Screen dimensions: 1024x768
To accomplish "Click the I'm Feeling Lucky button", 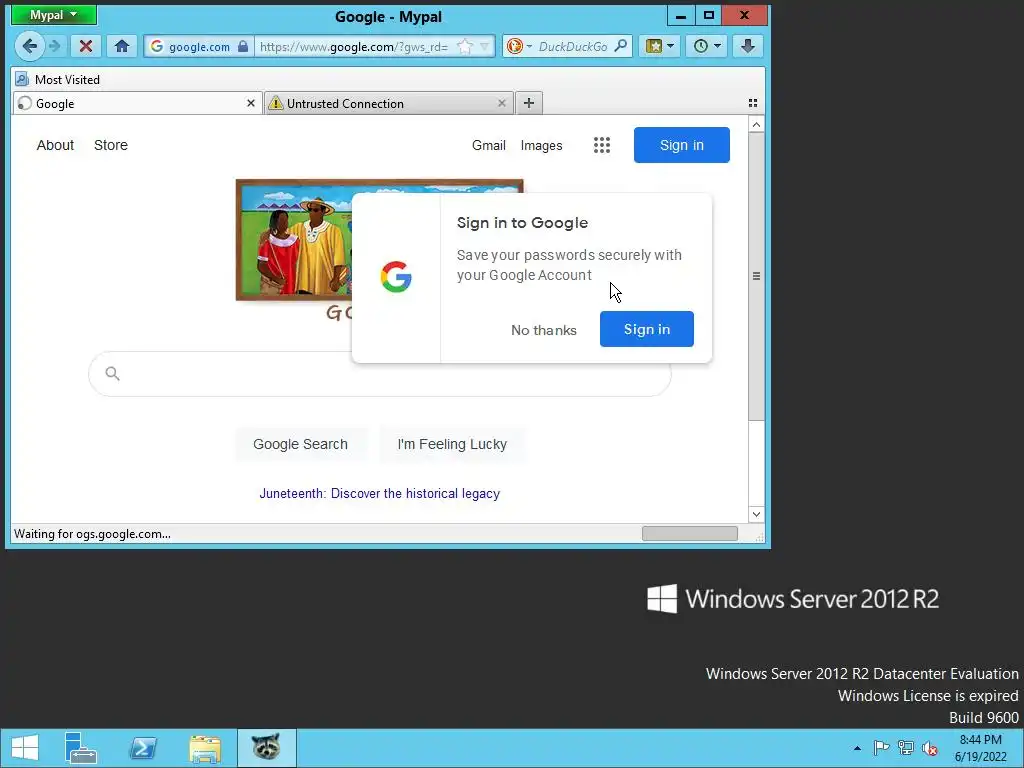I will click(452, 444).
